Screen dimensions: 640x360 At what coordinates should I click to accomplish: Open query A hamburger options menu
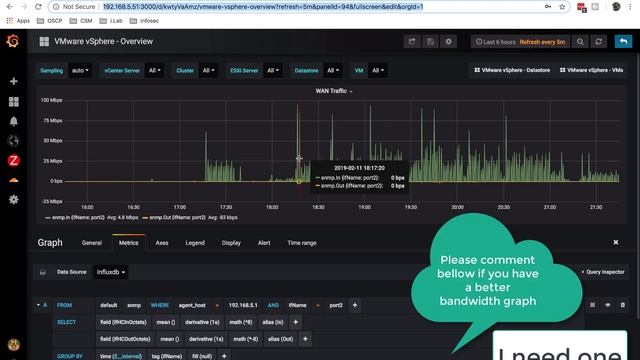click(592, 305)
